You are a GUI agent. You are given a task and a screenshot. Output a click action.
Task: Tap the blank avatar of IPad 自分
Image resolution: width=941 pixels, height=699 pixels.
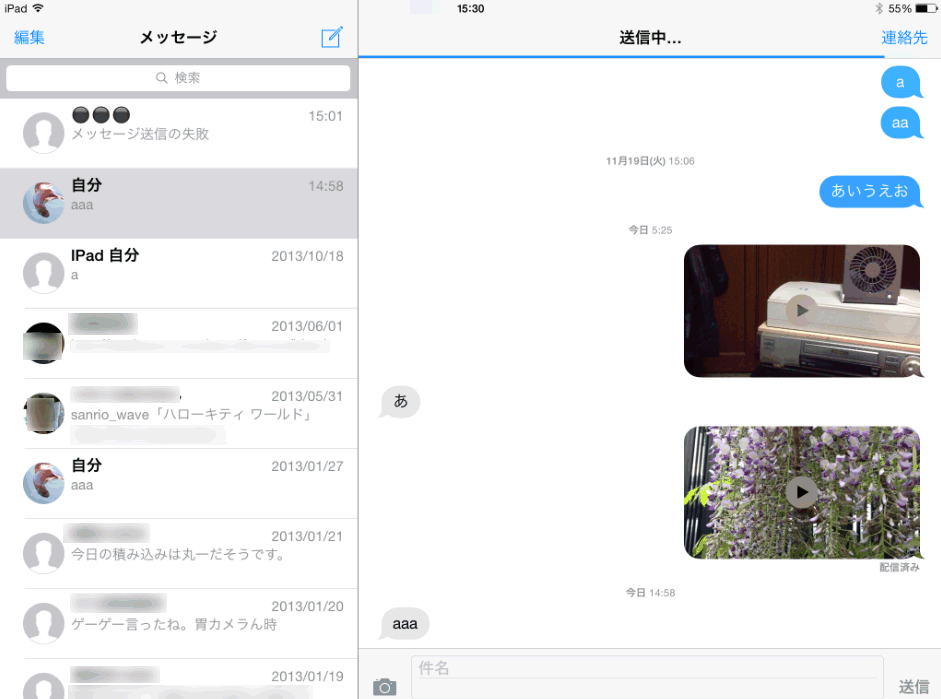click(x=43, y=273)
